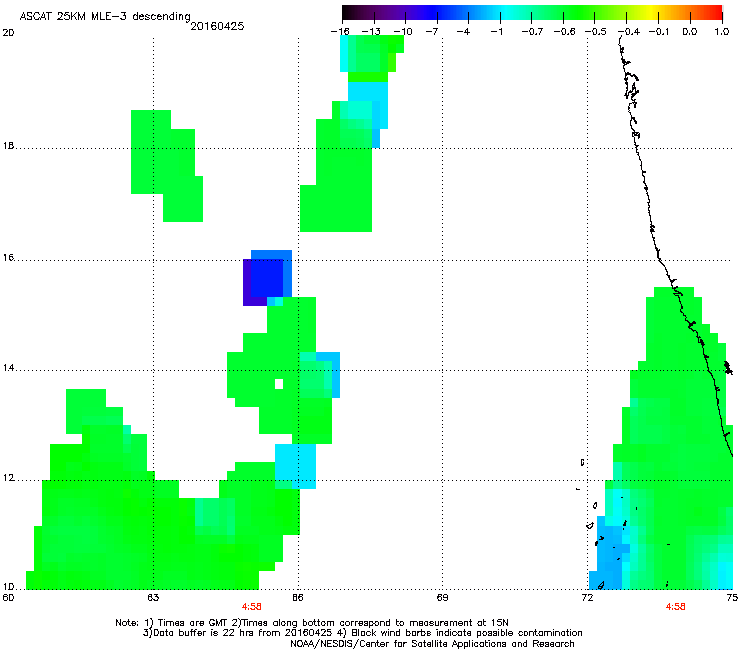Viewport: 740px width, 650px height.
Task: Click the red end of the color bar
Action: [714, 13]
